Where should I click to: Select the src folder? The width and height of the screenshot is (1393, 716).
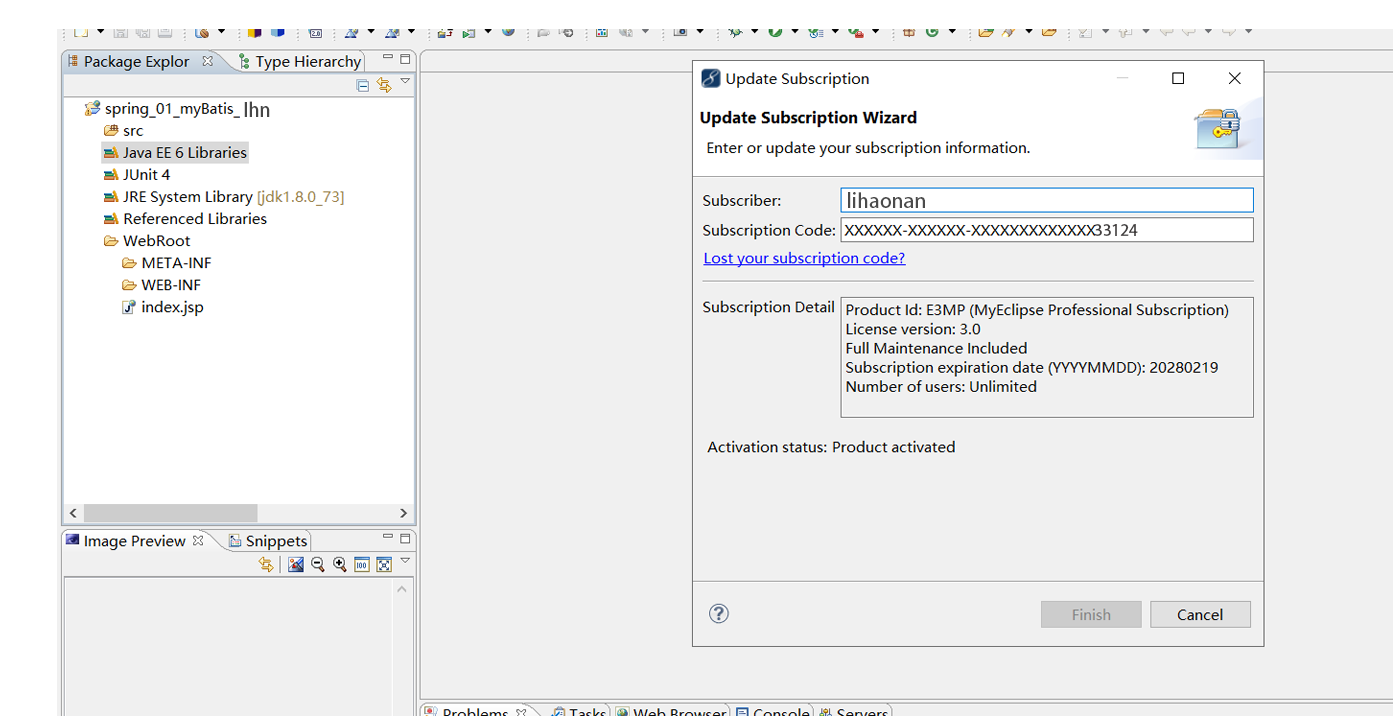click(x=124, y=131)
